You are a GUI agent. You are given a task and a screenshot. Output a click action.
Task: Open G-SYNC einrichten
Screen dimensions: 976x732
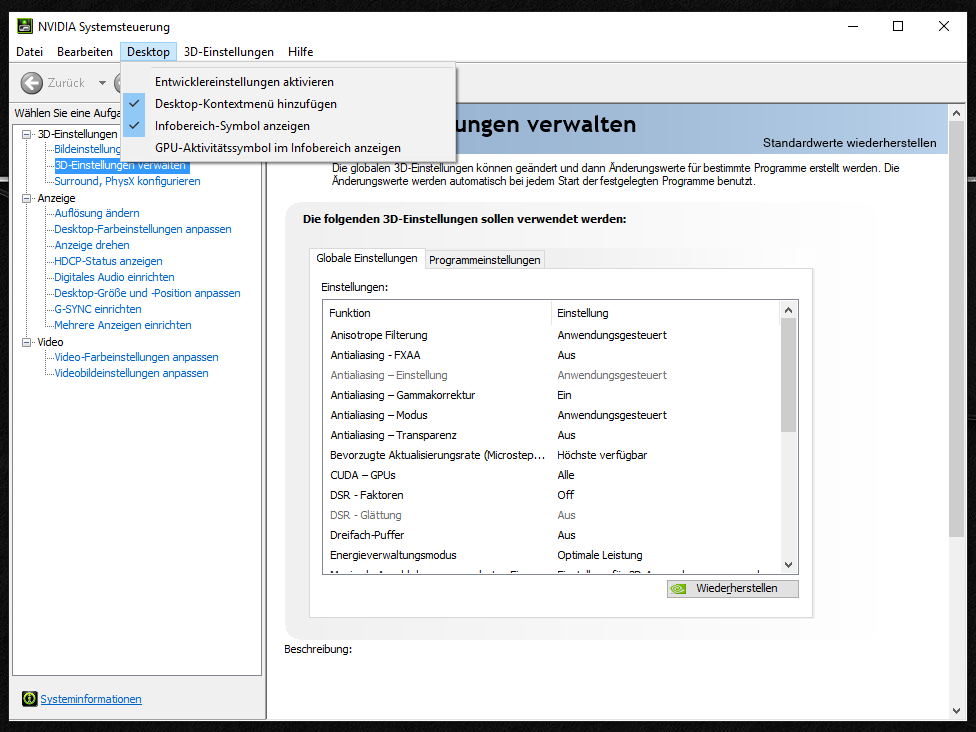(x=98, y=309)
